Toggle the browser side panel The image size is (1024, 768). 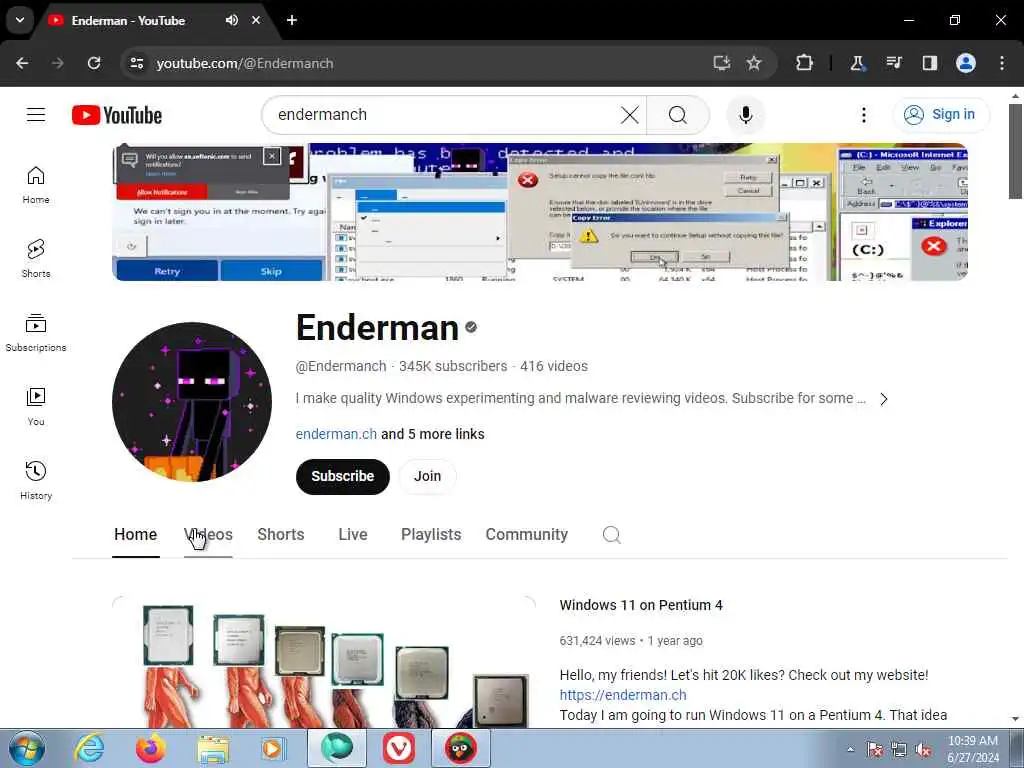pos(929,63)
